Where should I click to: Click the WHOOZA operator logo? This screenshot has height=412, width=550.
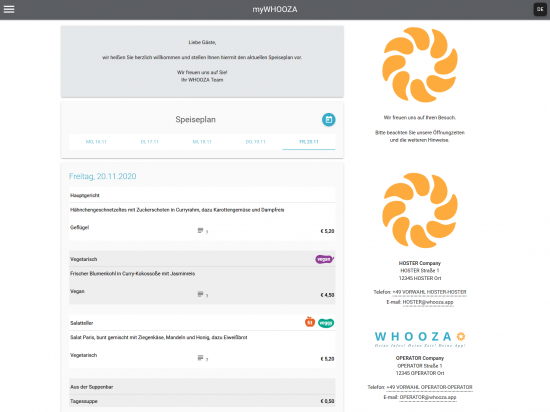(420, 339)
